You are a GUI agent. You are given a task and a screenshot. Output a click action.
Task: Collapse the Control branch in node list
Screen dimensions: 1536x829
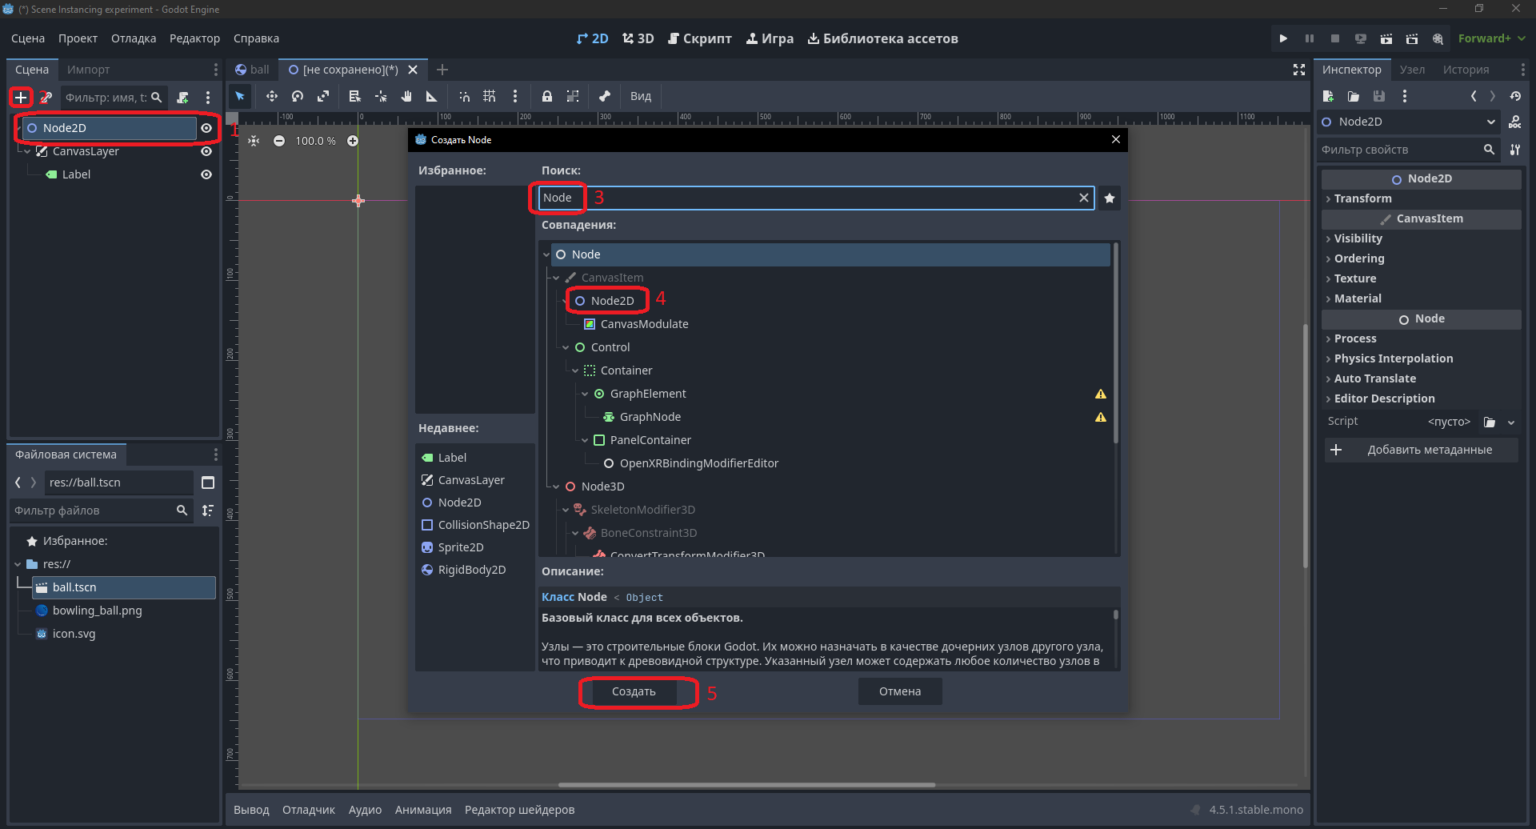566,347
